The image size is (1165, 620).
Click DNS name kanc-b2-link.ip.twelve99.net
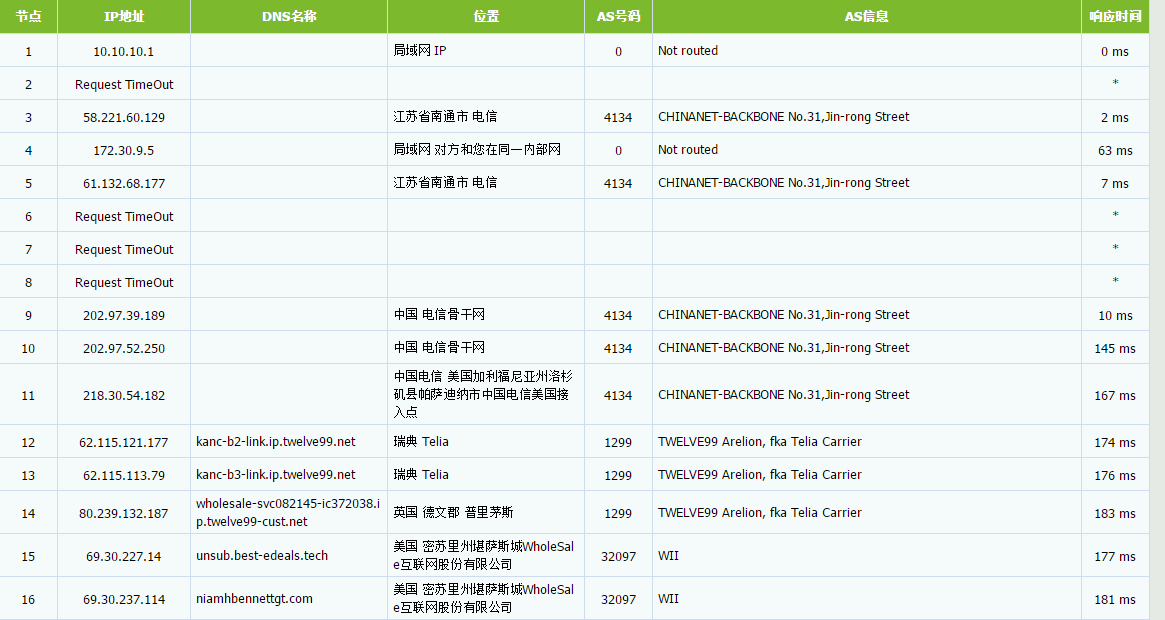tap(276, 442)
